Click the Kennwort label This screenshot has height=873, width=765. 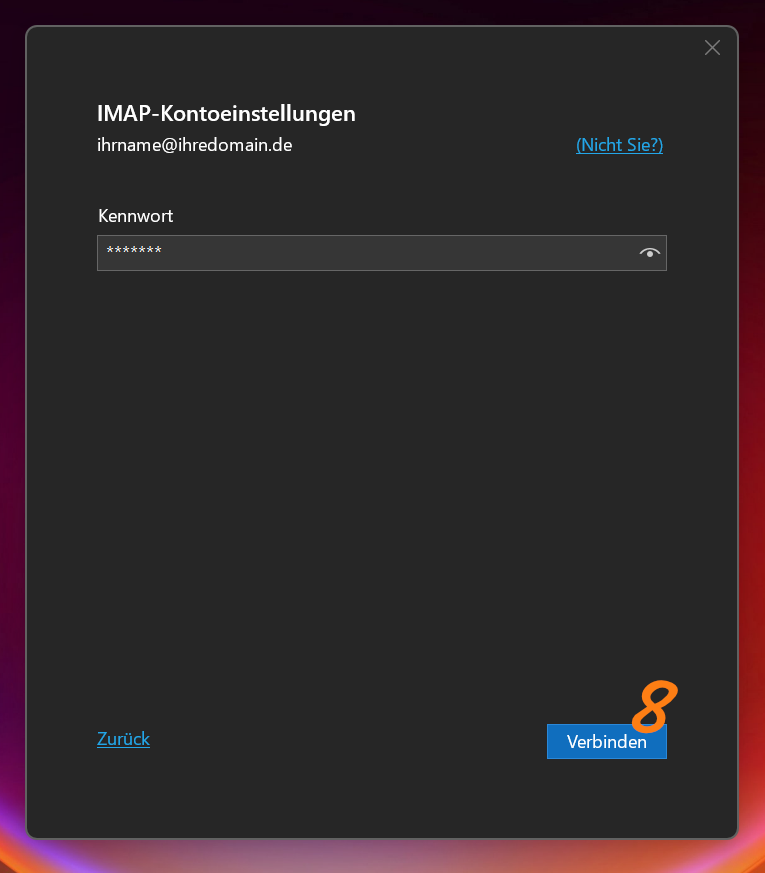coord(135,216)
